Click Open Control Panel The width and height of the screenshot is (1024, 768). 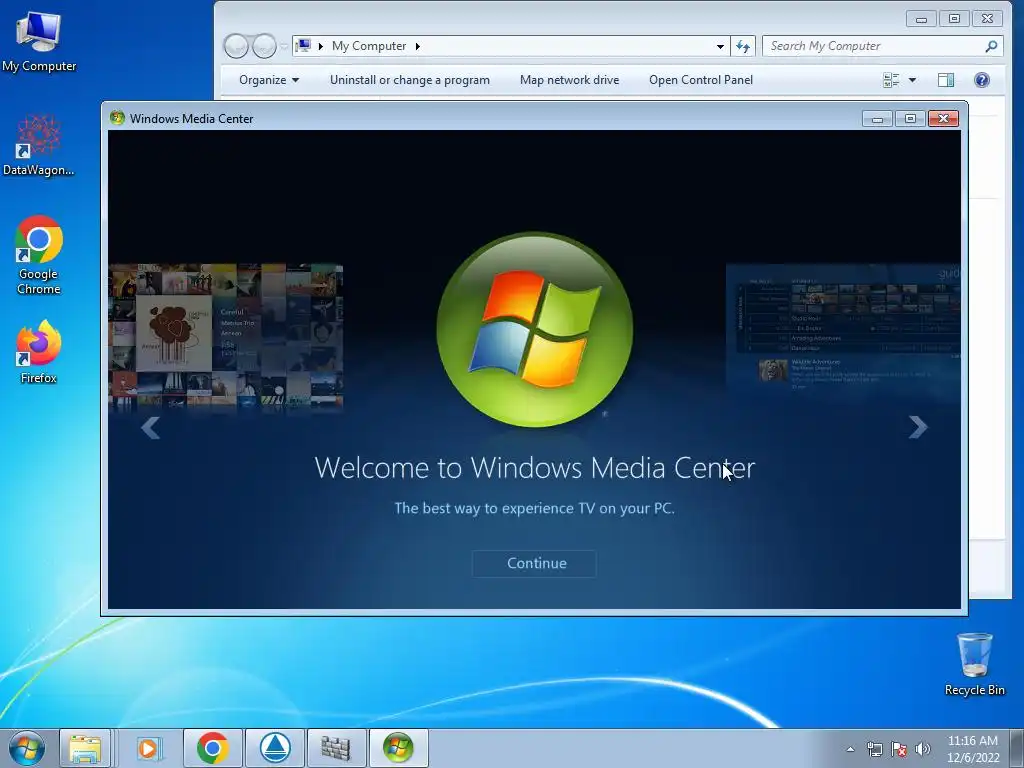pos(701,80)
